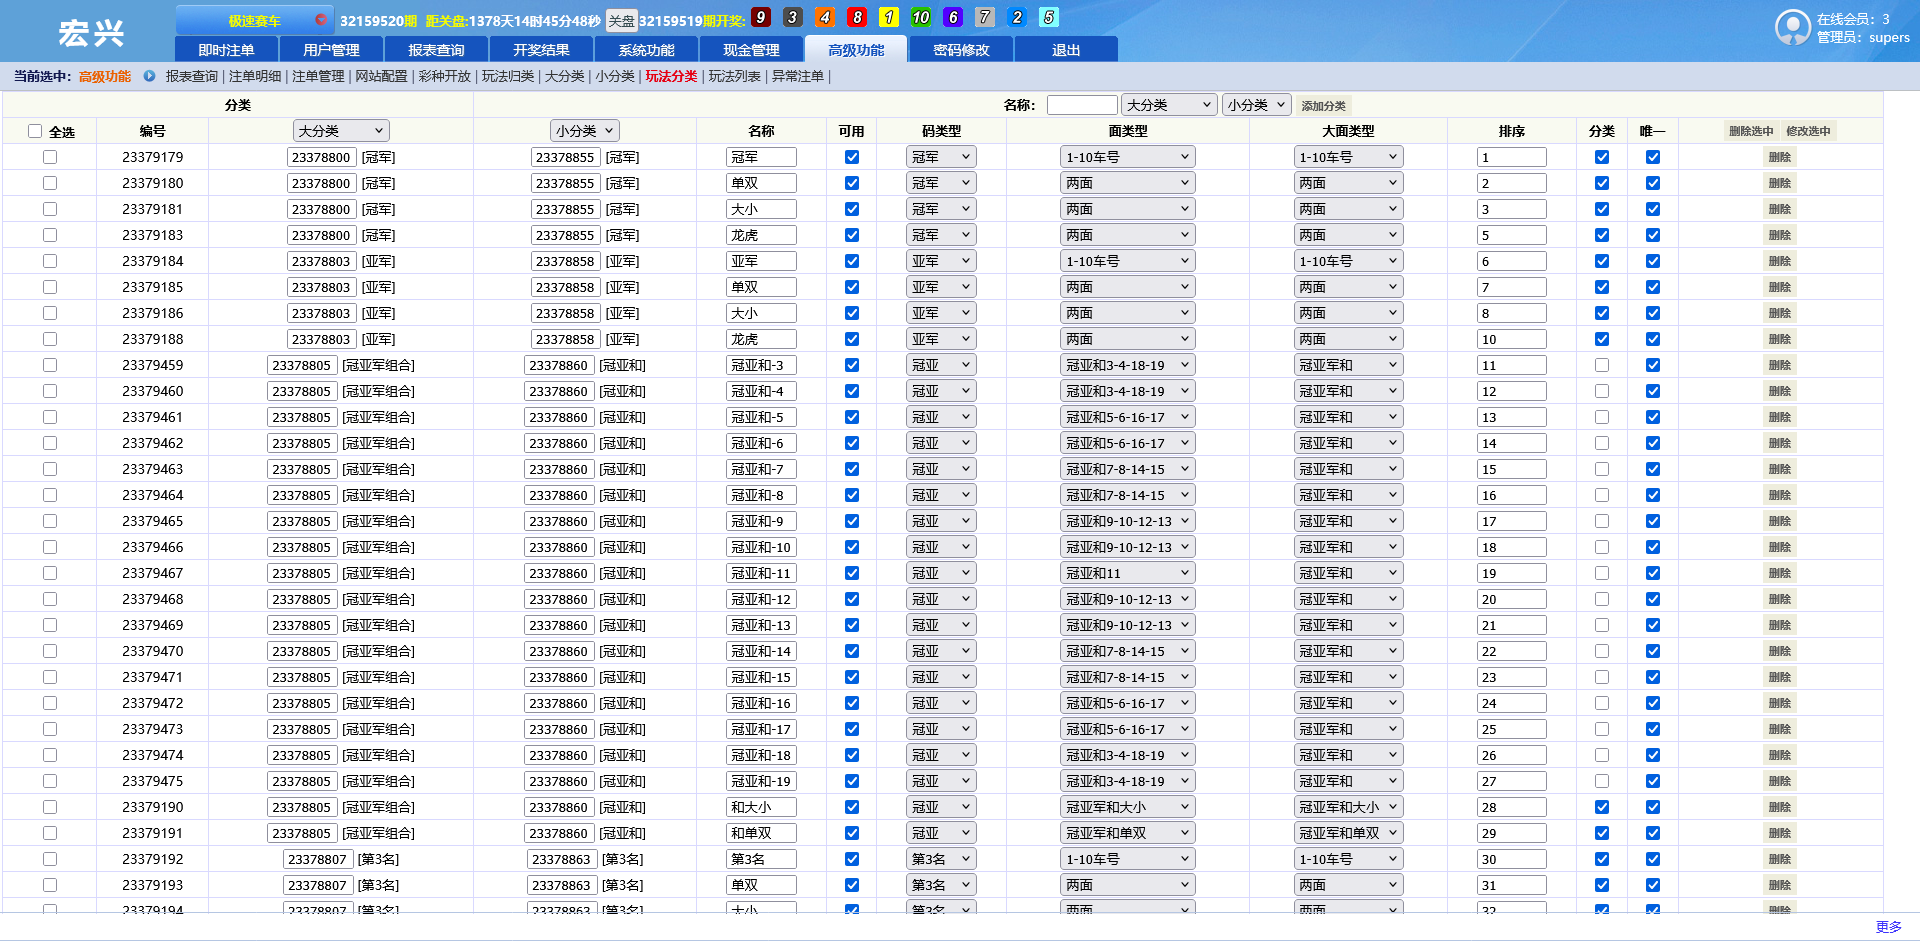Screen dimensions: 1920x947
Task: Delete row 23379179 with its 删除 button
Action: click(1780, 157)
